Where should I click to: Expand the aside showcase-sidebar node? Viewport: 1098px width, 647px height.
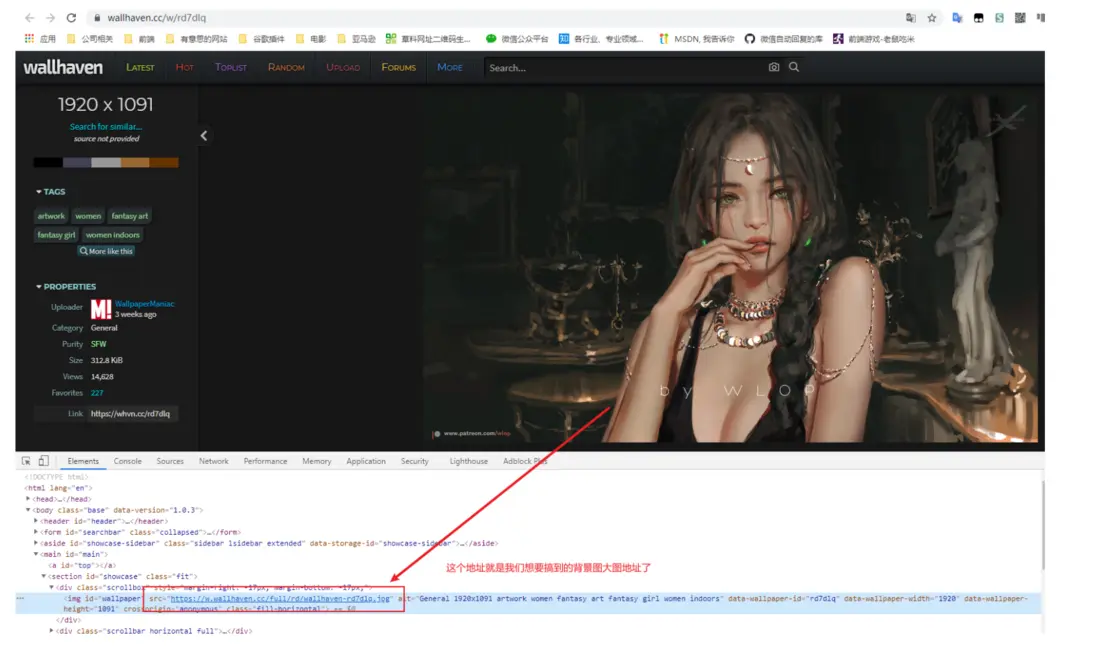pos(36,543)
